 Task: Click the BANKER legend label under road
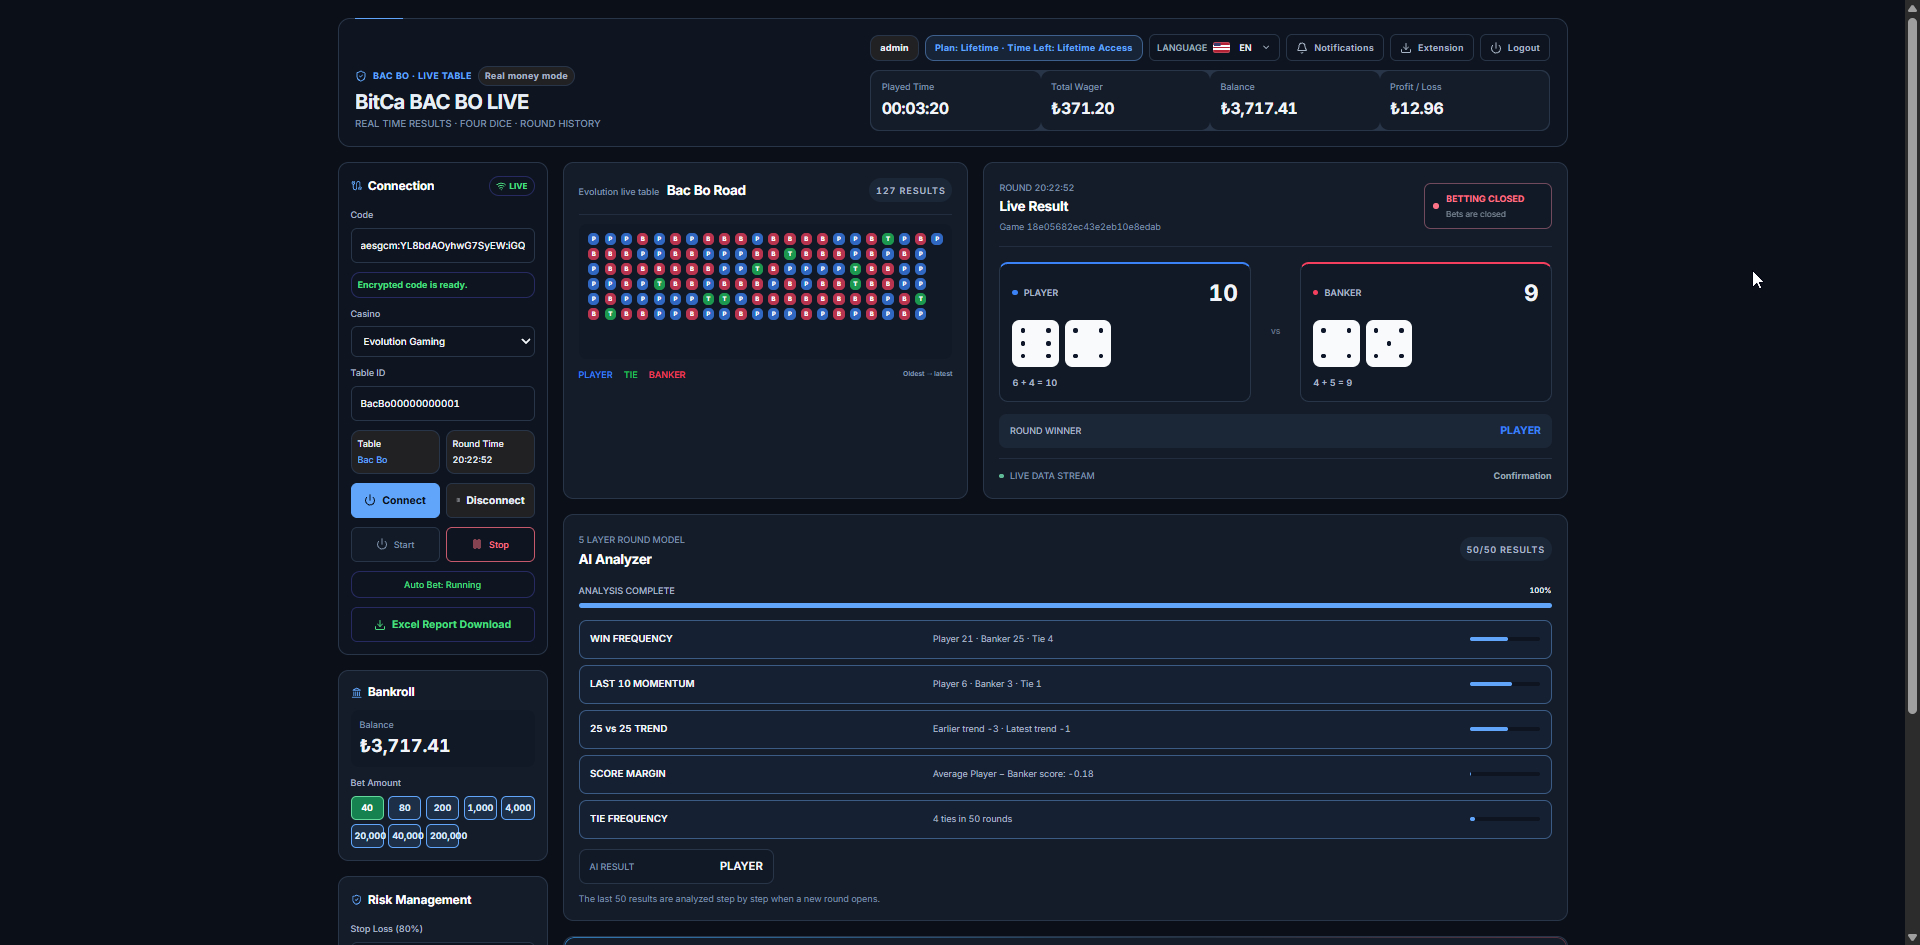(x=667, y=375)
